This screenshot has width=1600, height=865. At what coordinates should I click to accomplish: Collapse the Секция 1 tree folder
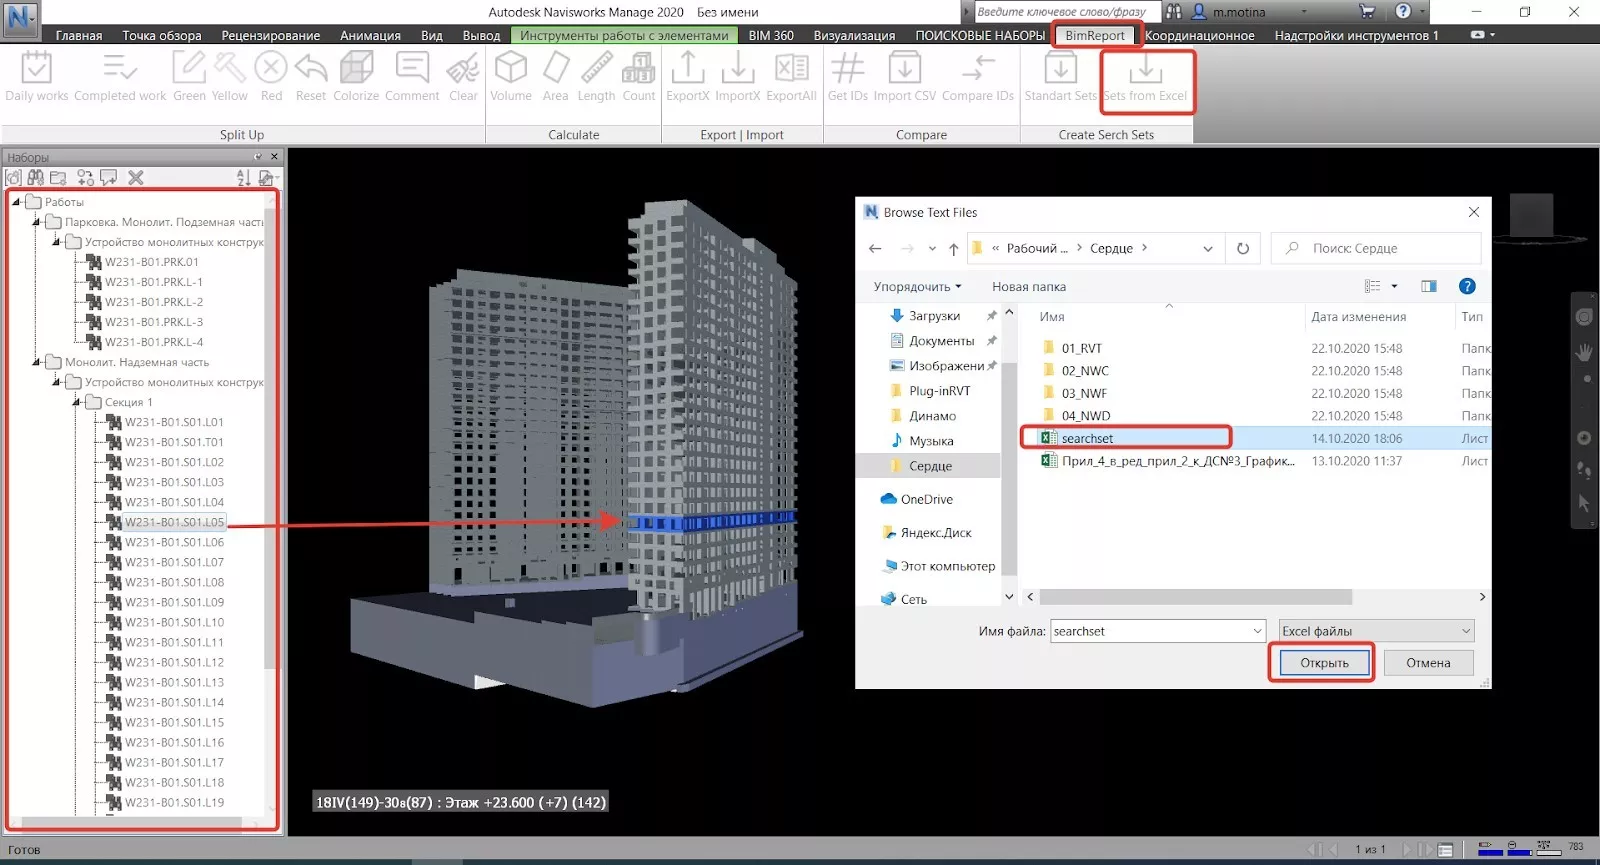pos(77,402)
